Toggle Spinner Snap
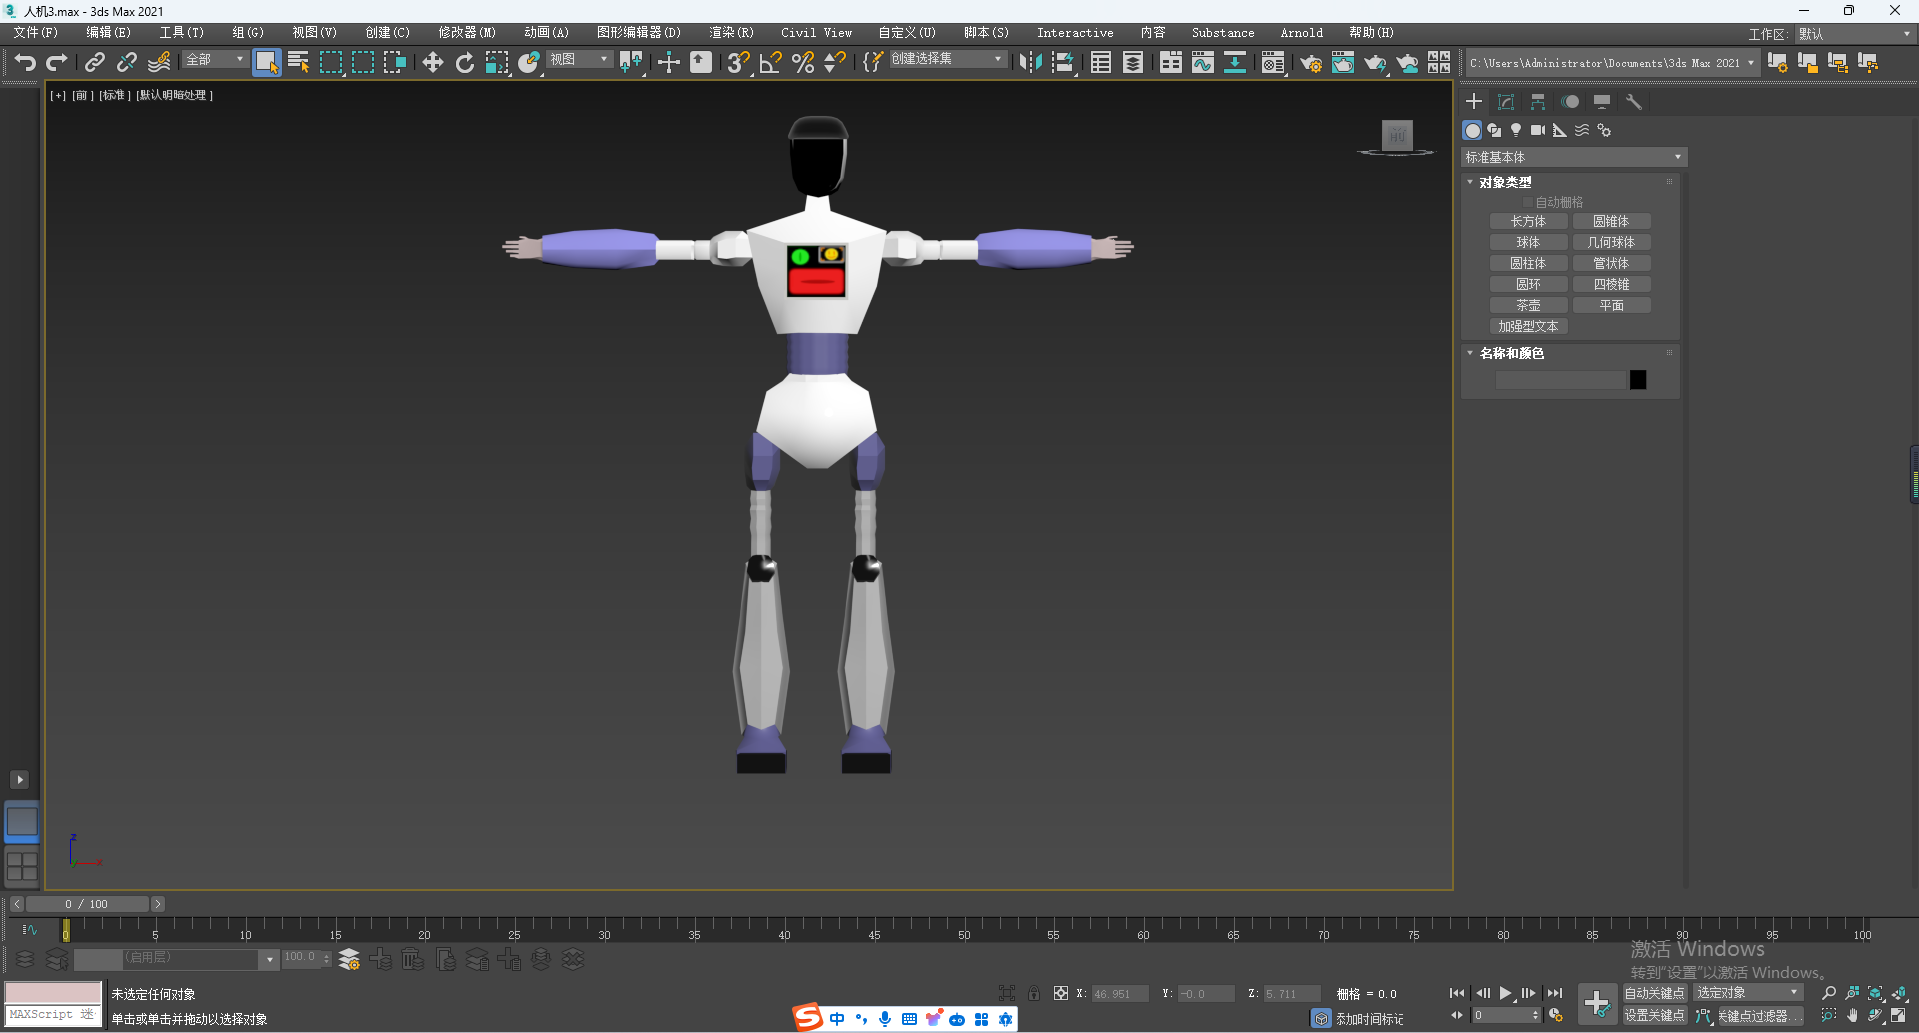This screenshot has height=1033, width=1919. tap(835, 63)
